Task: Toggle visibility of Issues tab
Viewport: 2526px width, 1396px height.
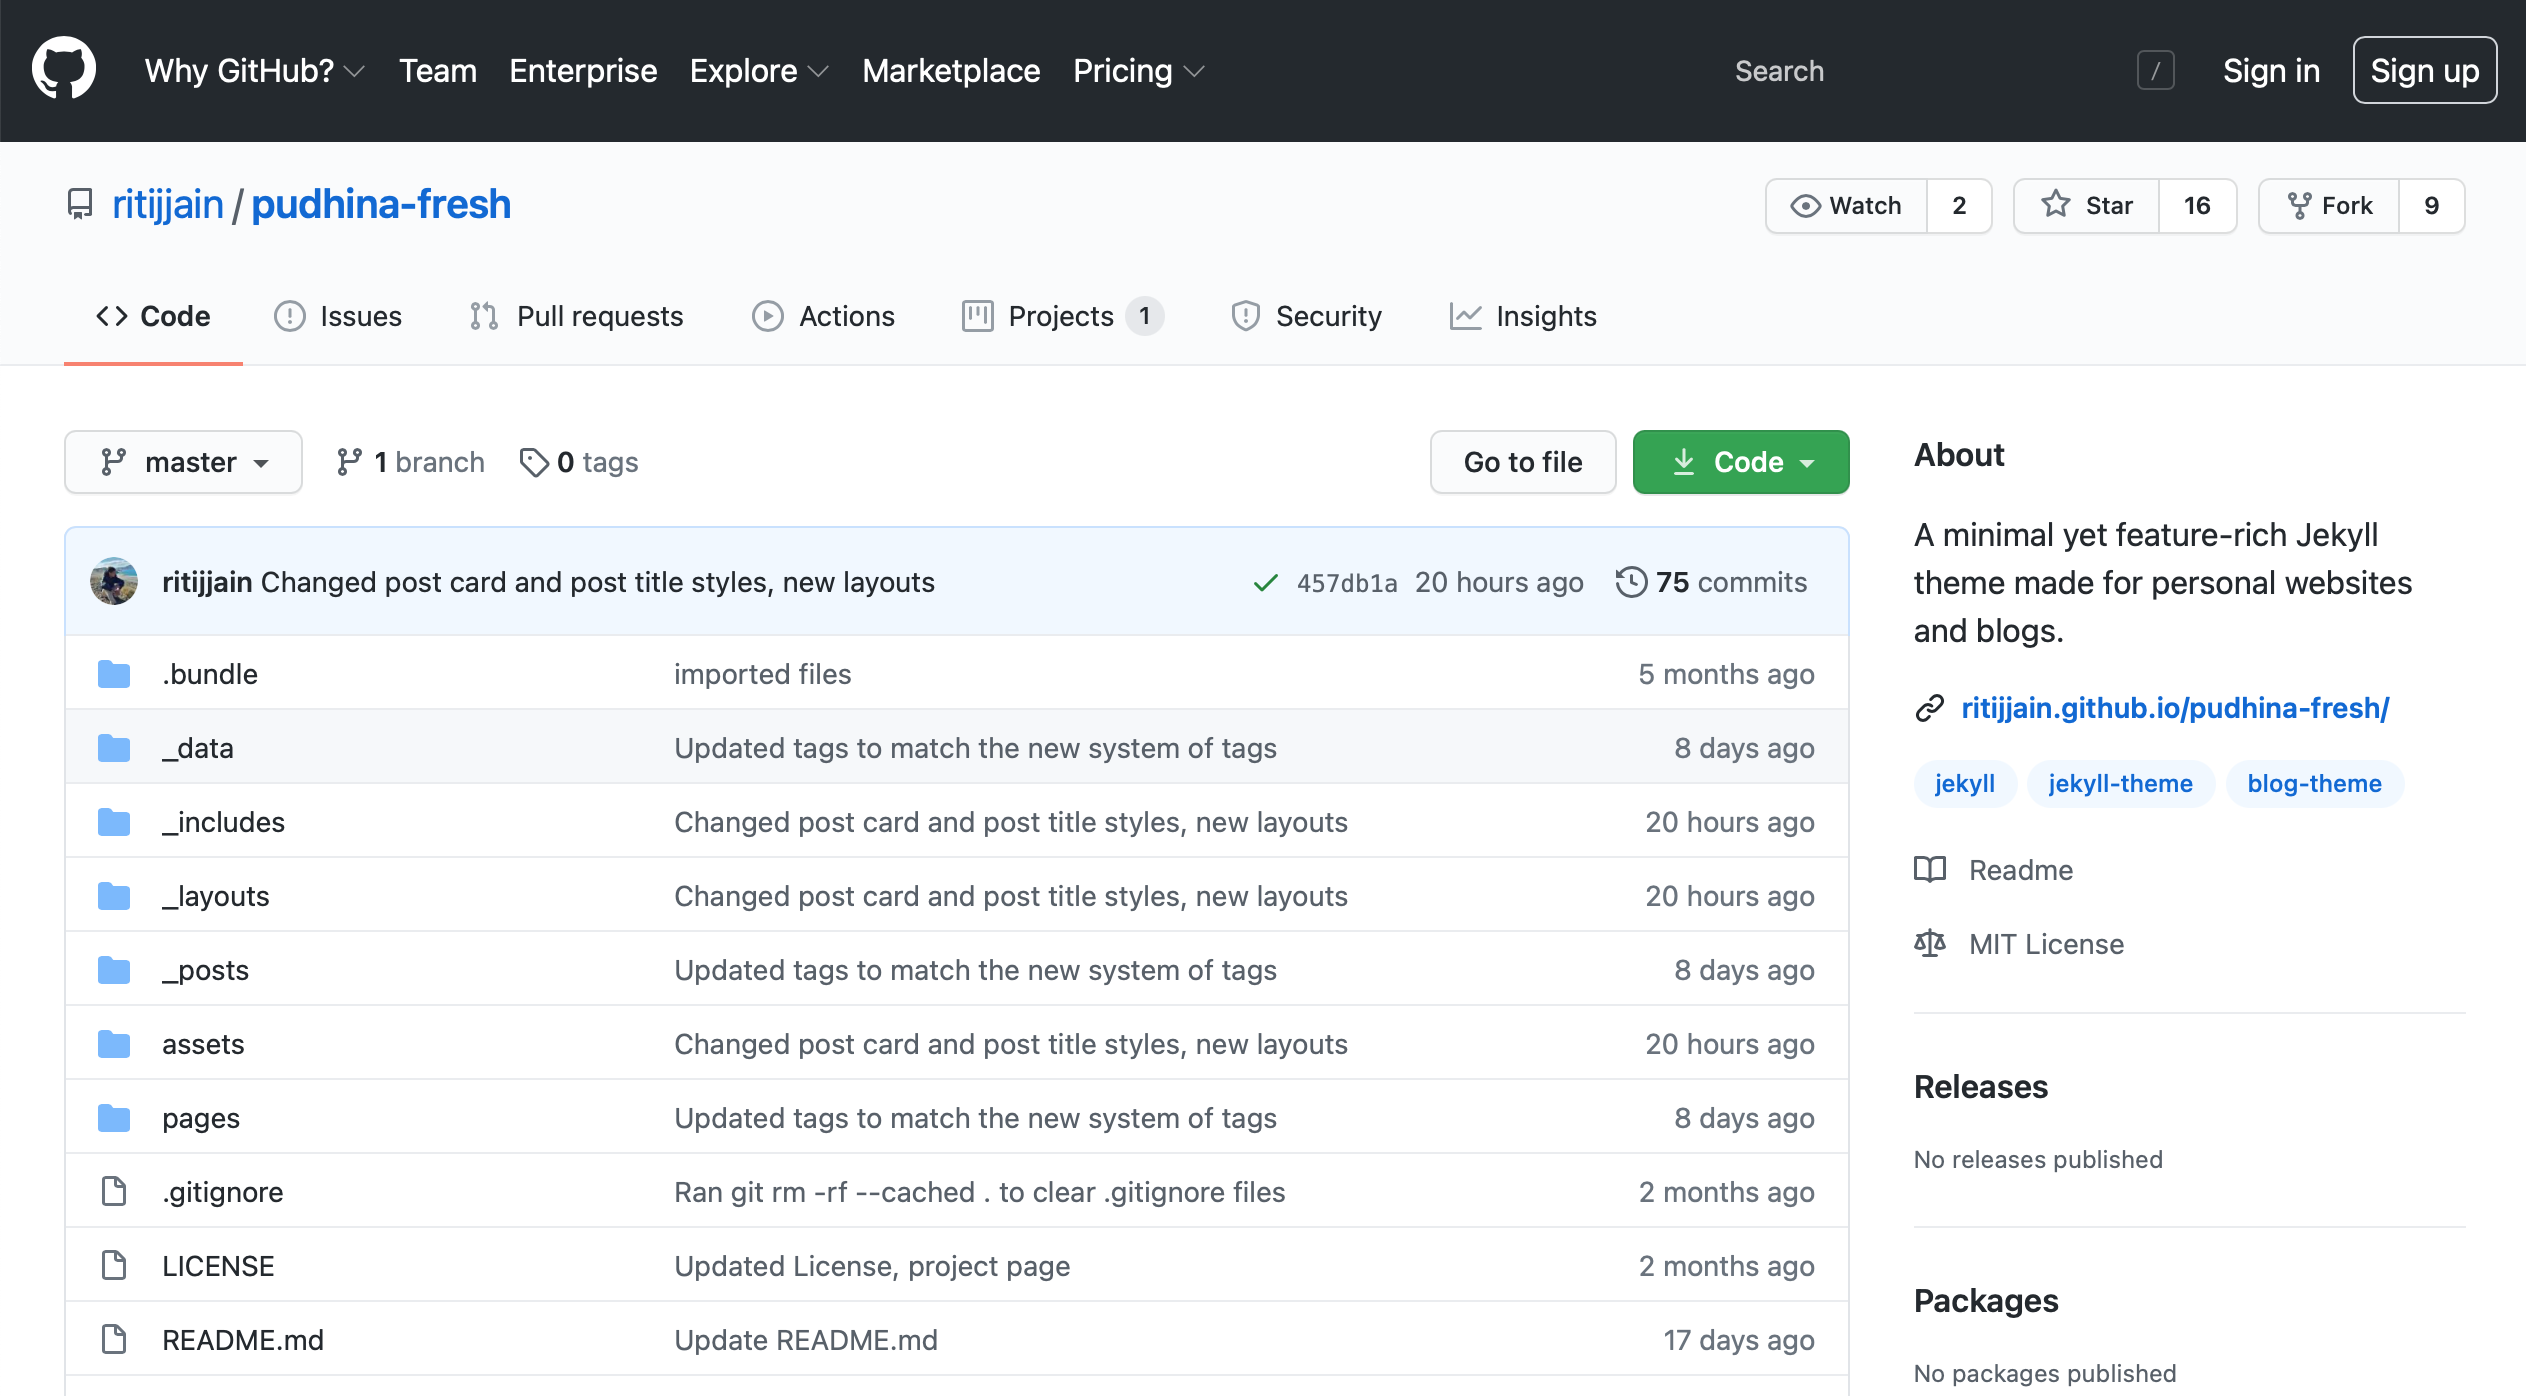Action: pyautogui.click(x=339, y=315)
